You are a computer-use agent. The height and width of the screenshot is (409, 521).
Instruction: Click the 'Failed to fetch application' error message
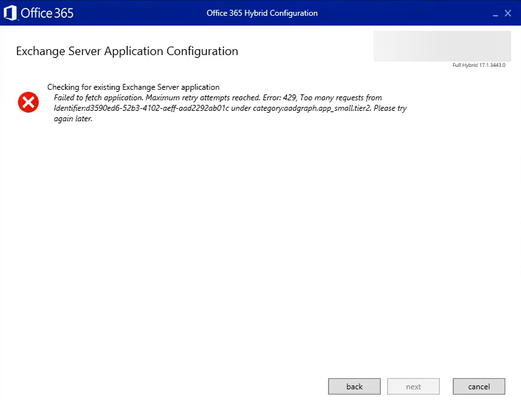point(230,108)
